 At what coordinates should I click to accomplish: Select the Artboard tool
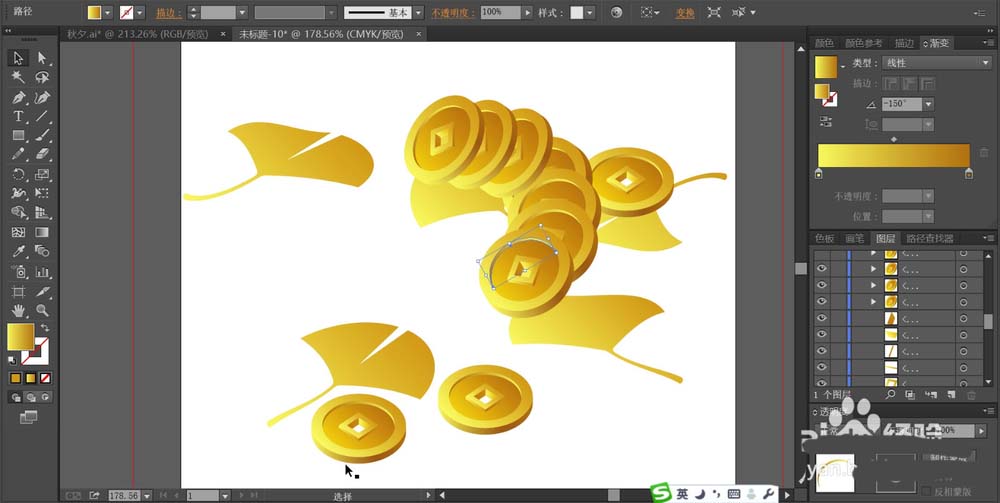coord(18,291)
